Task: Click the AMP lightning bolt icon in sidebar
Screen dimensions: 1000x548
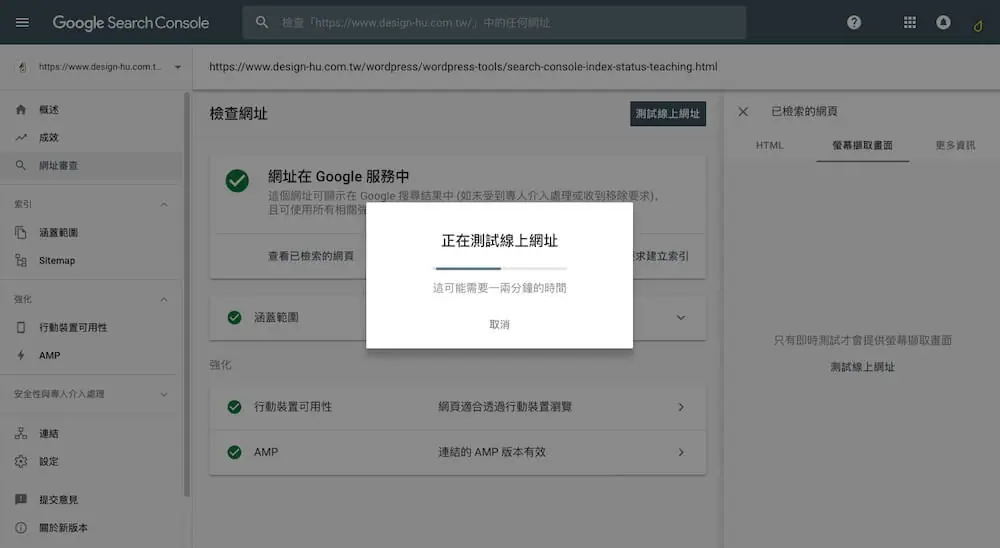Action: pyautogui.click(x=21, y=355)
